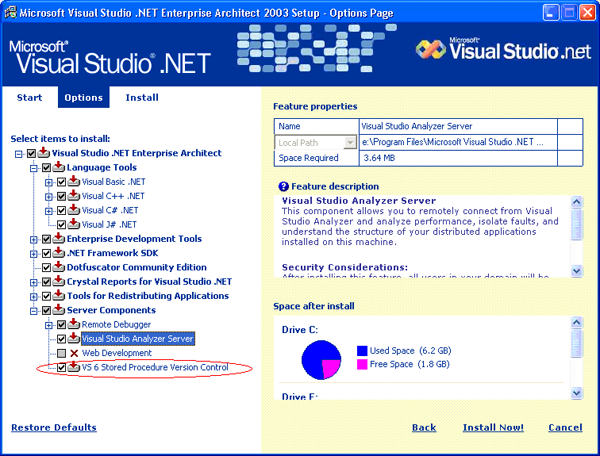Viewport: 600px width, 456px height.
Task: Click the install icon beside Remote Debugger
Action: pos(74,325)
